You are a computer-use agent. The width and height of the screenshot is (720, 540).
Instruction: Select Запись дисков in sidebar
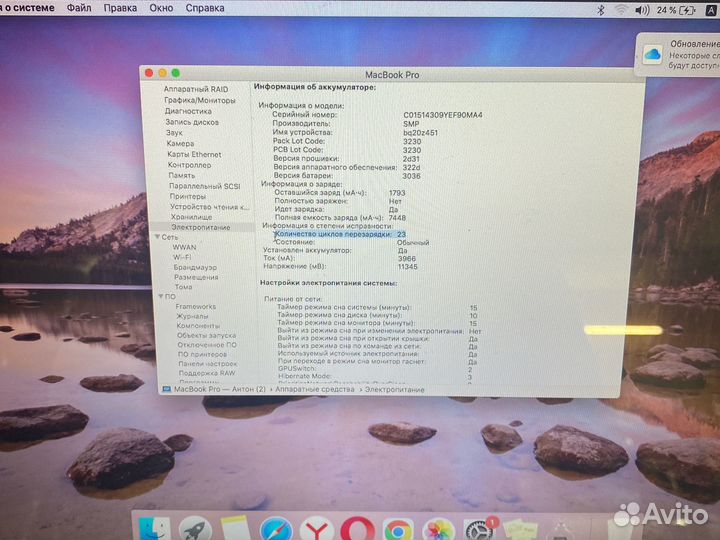[x=192, y=122]
